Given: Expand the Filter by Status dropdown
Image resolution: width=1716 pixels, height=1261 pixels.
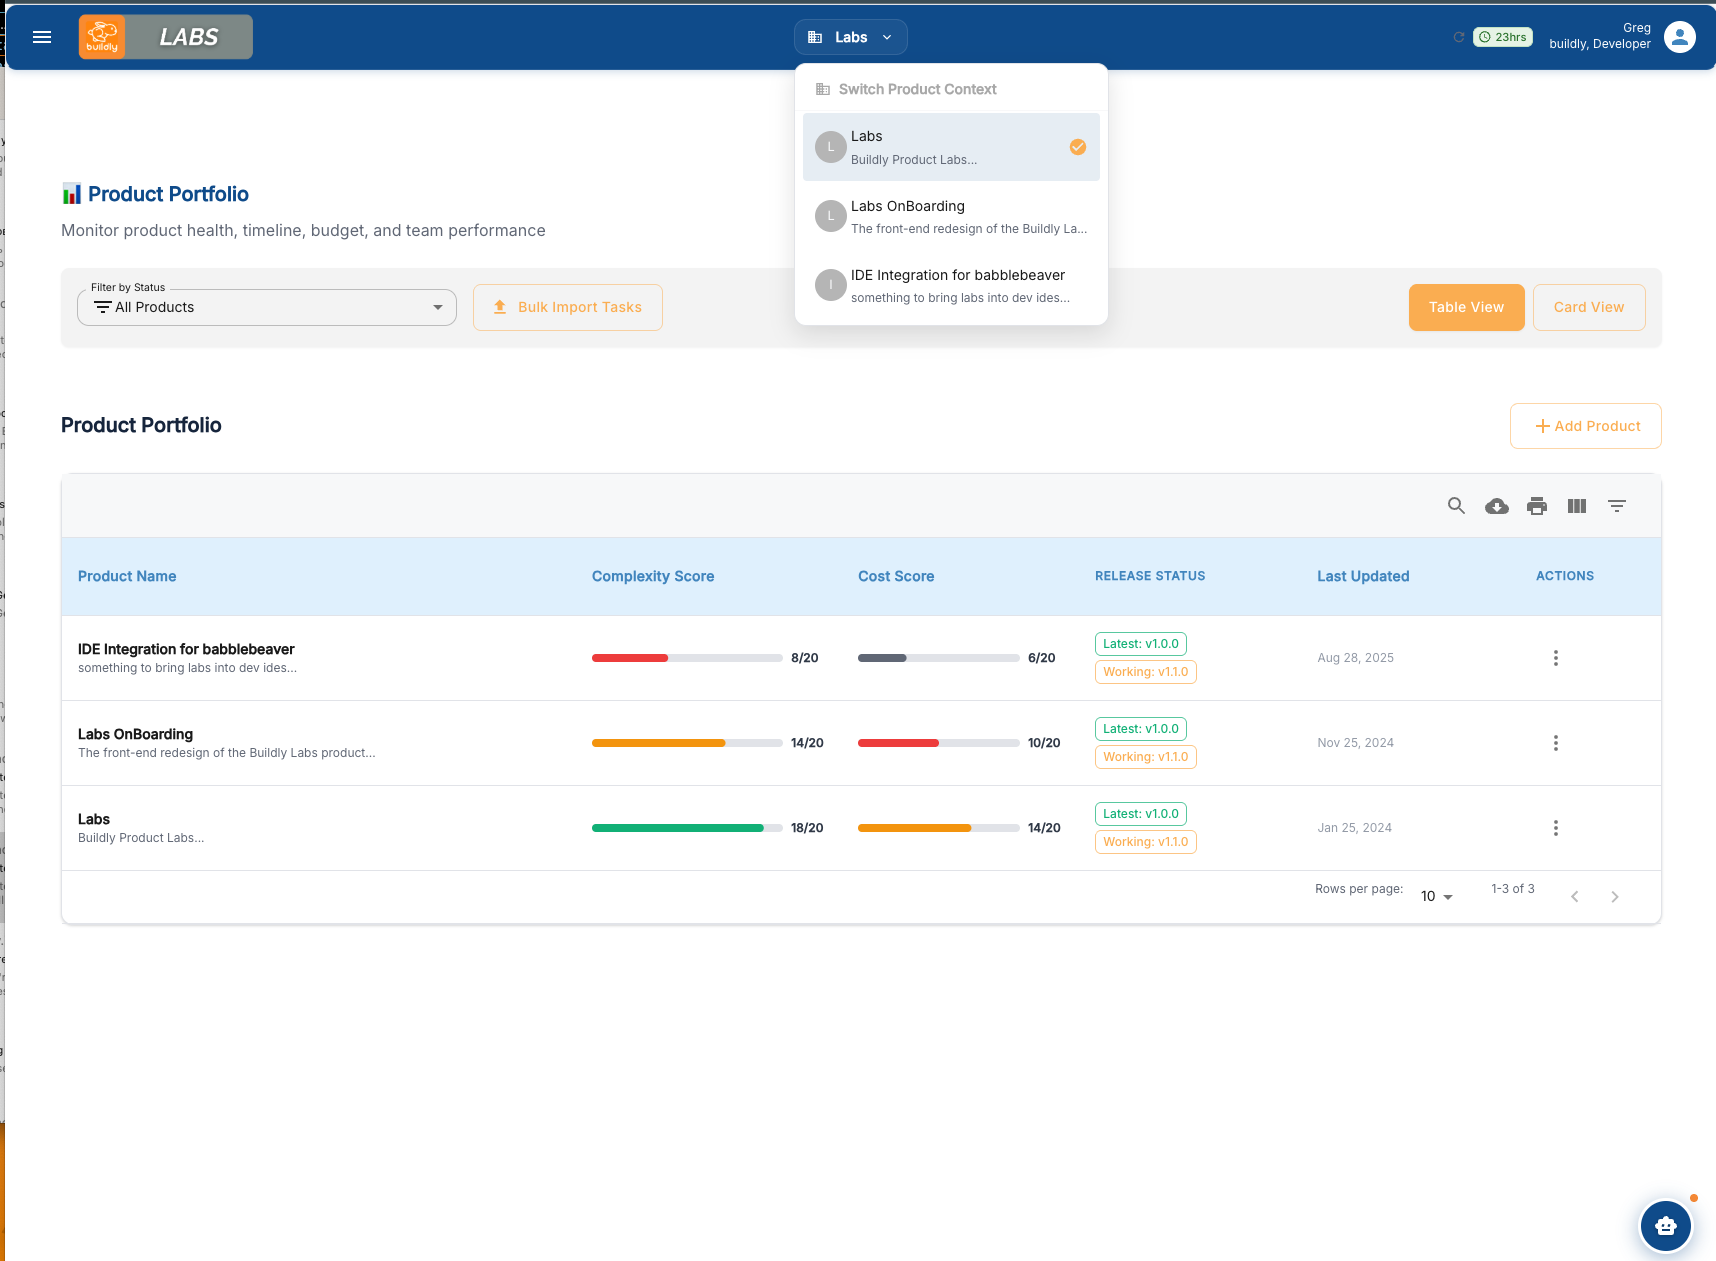Looking at the screenshot, I should tap(267, 307).
